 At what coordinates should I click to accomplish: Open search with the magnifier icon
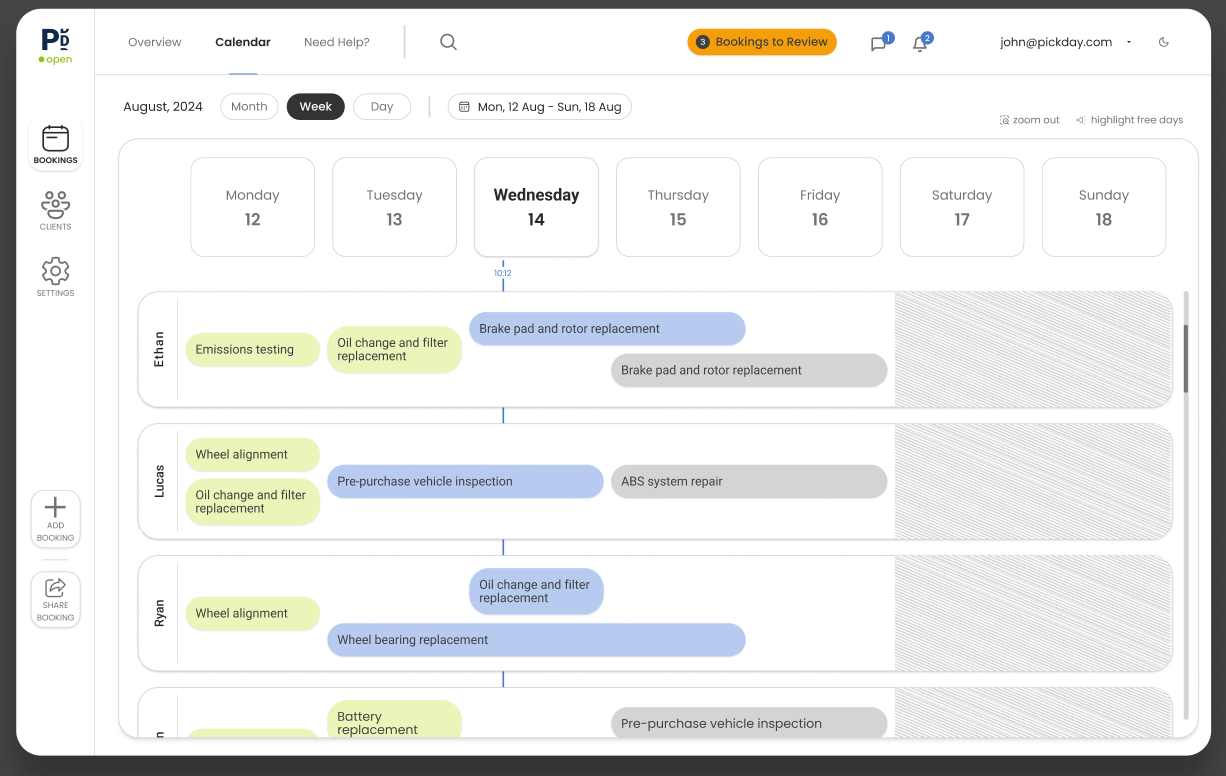pos(448,42)
